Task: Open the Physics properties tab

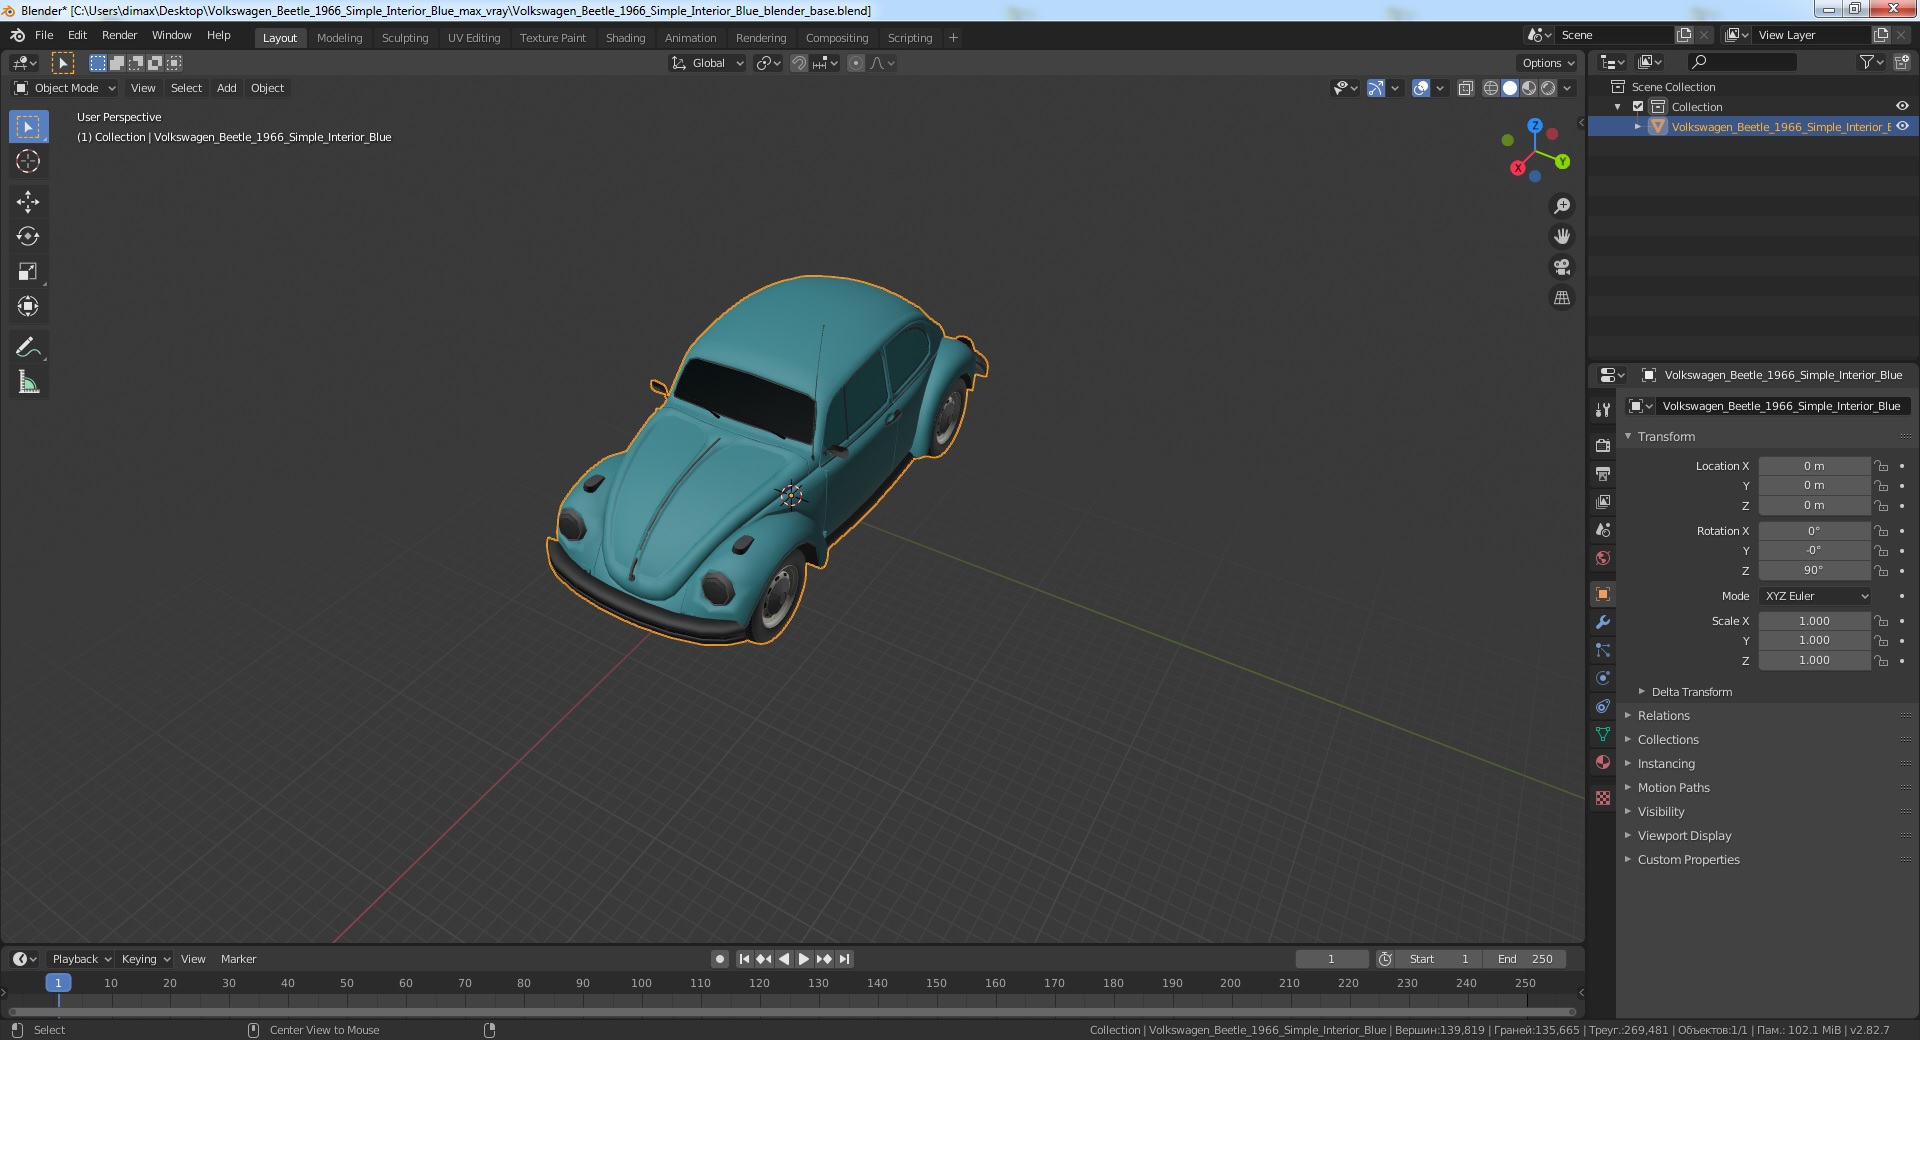Action: coord(1603,678)
